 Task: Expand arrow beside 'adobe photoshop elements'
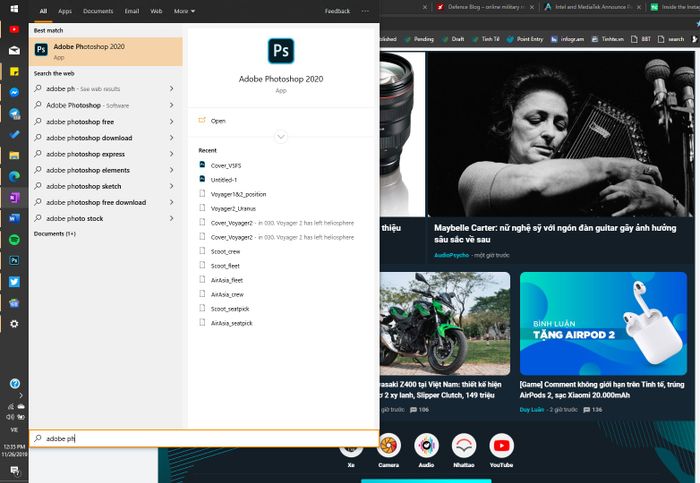(x=171, y=170)
